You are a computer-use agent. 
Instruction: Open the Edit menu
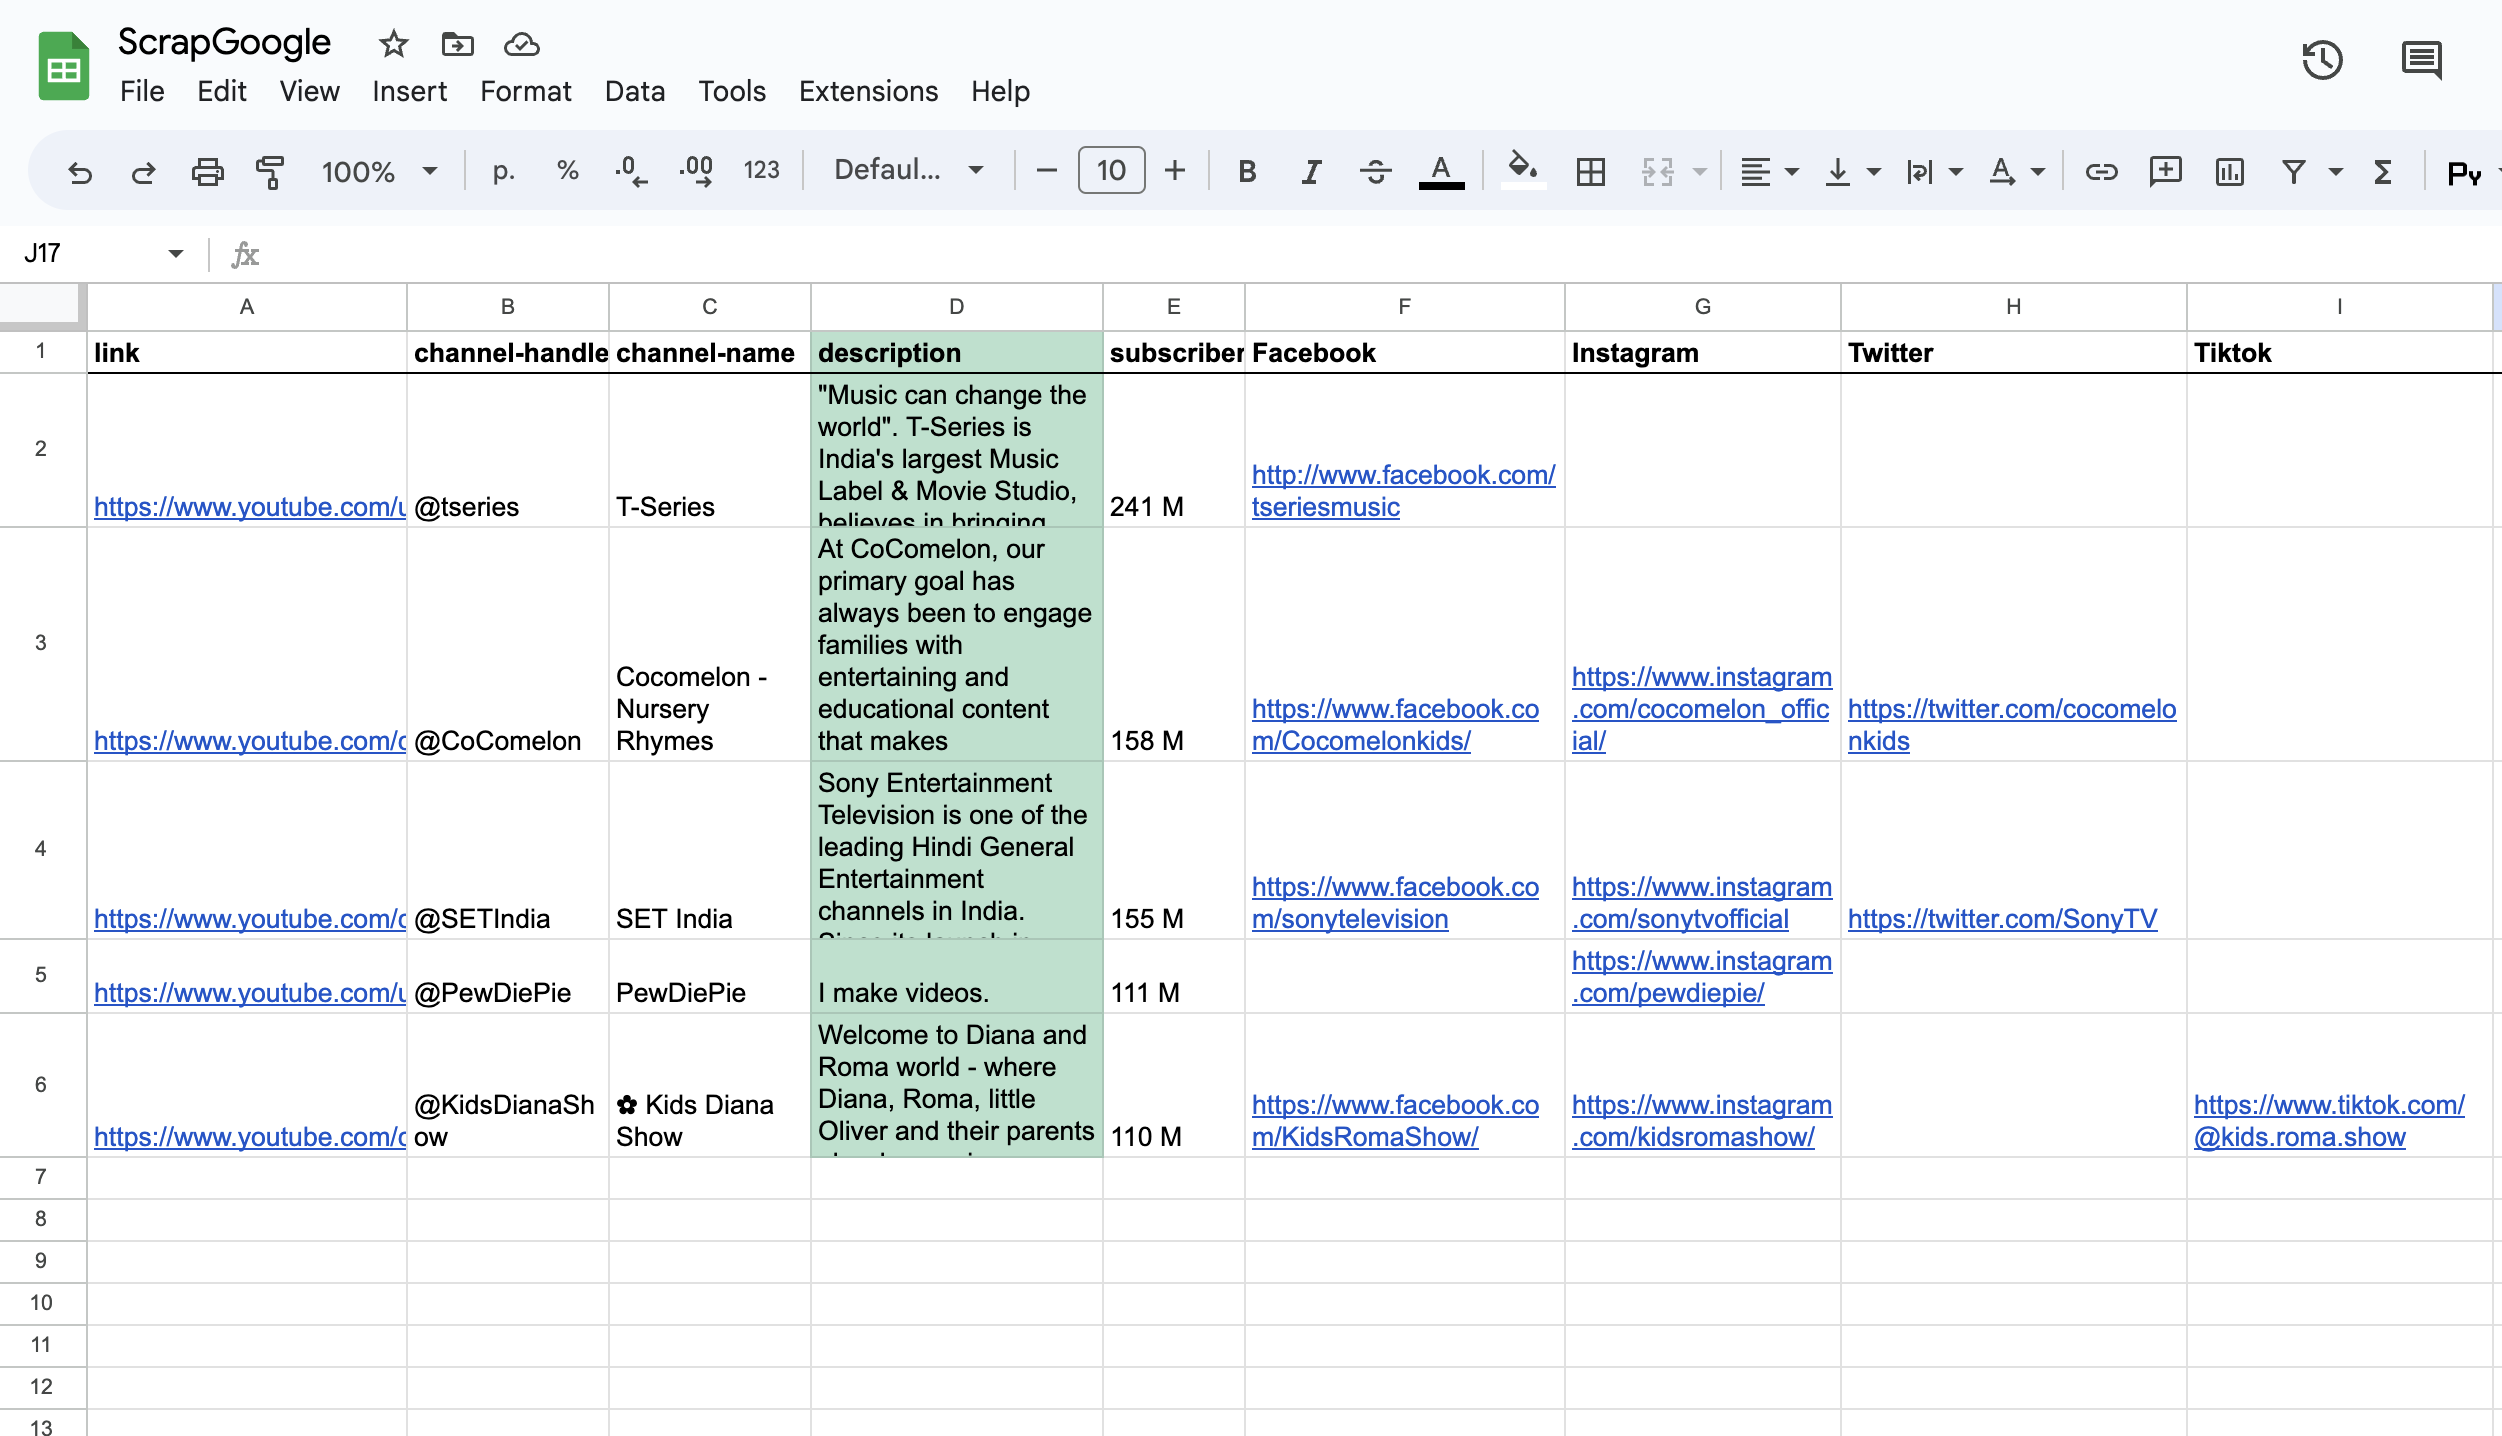(222, 91)
